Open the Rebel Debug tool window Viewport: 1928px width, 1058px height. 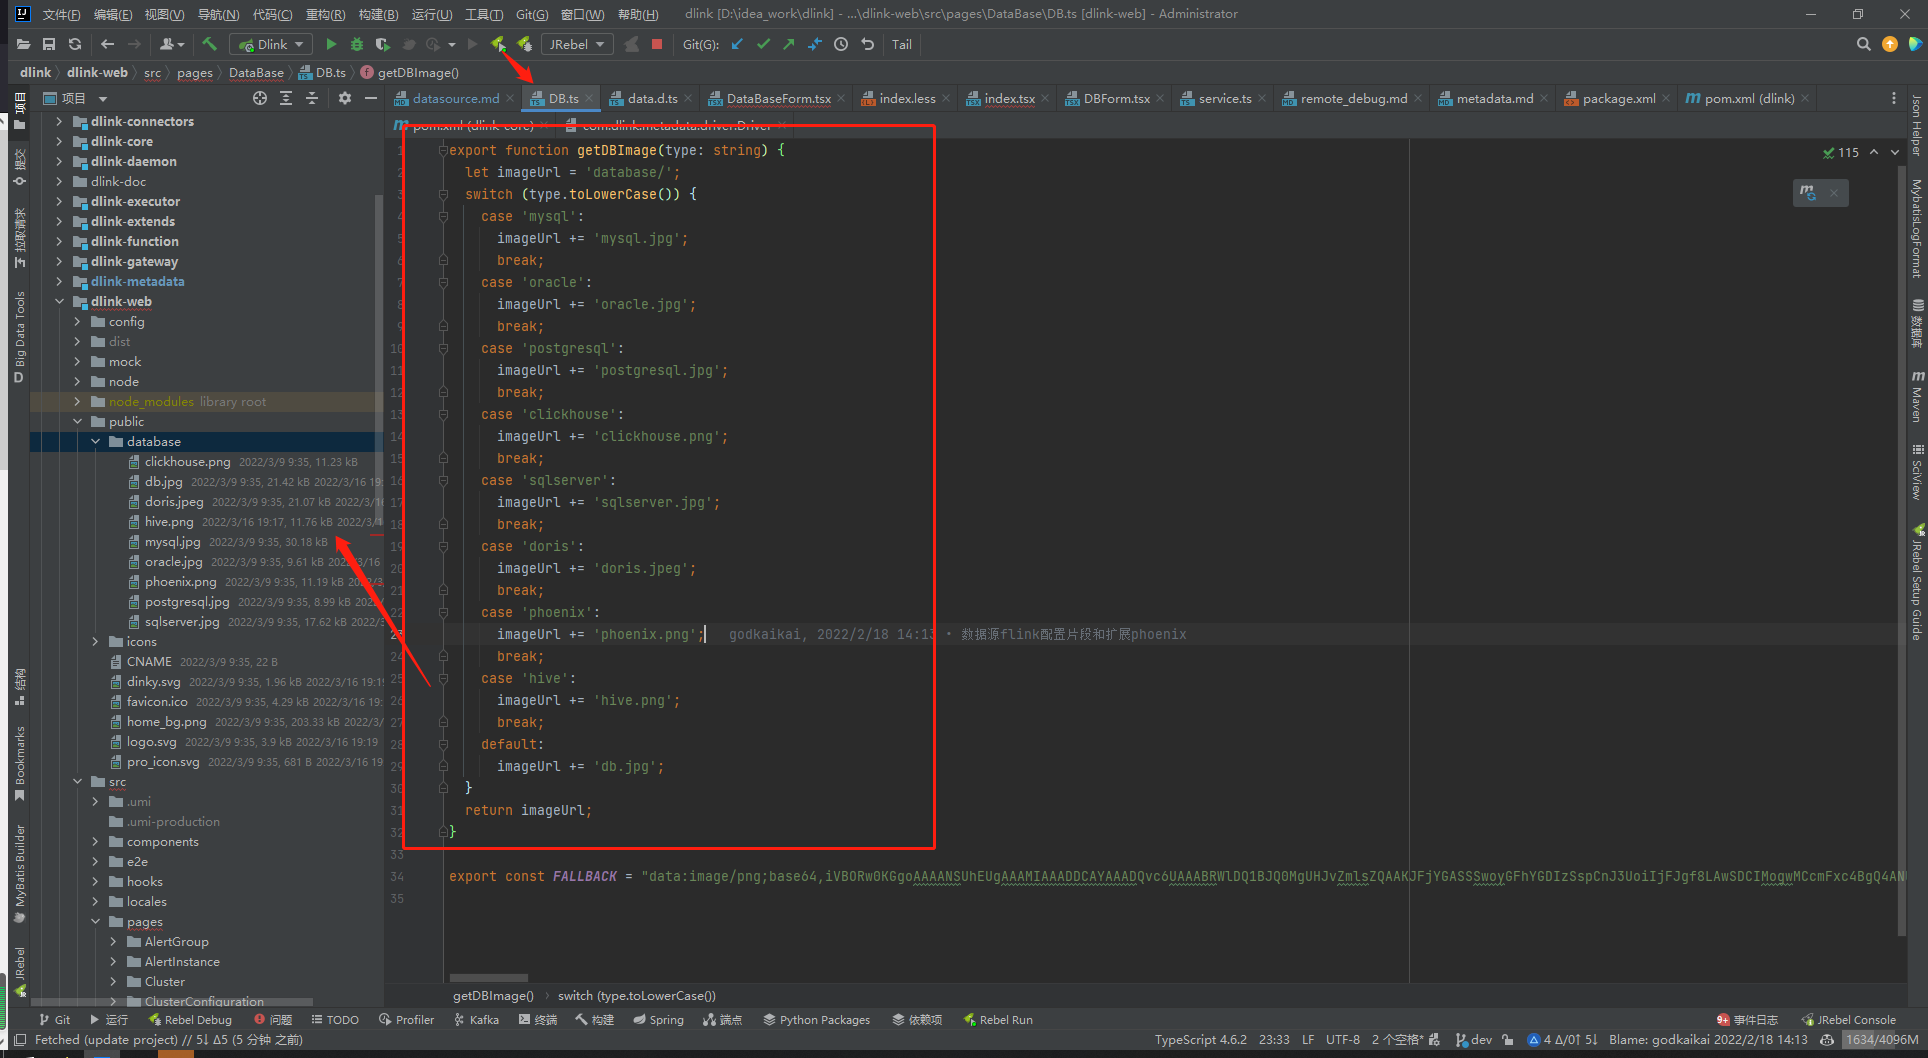pyautogui.click(x=190, y=1020)
